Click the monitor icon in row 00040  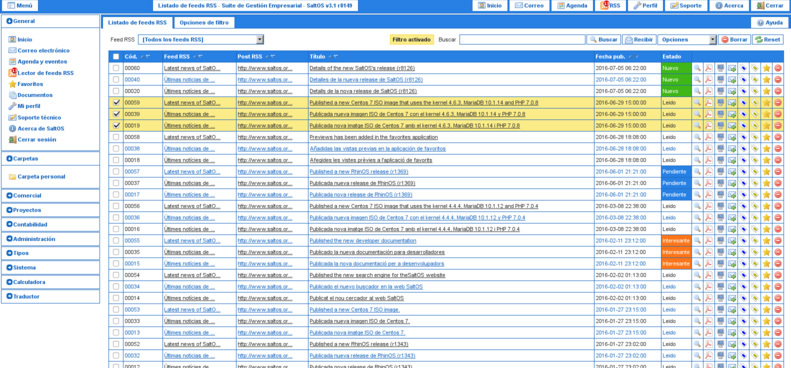tap(720, 80)
